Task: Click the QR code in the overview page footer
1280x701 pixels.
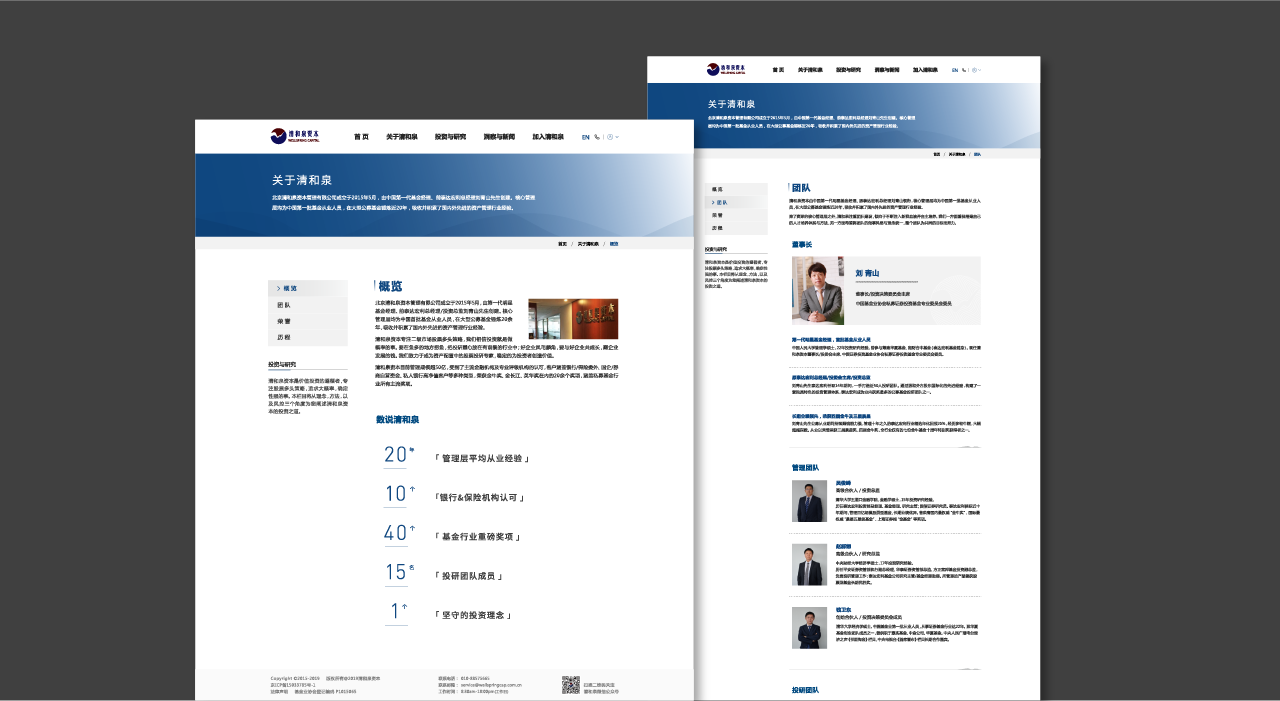Action: [571, 685]
